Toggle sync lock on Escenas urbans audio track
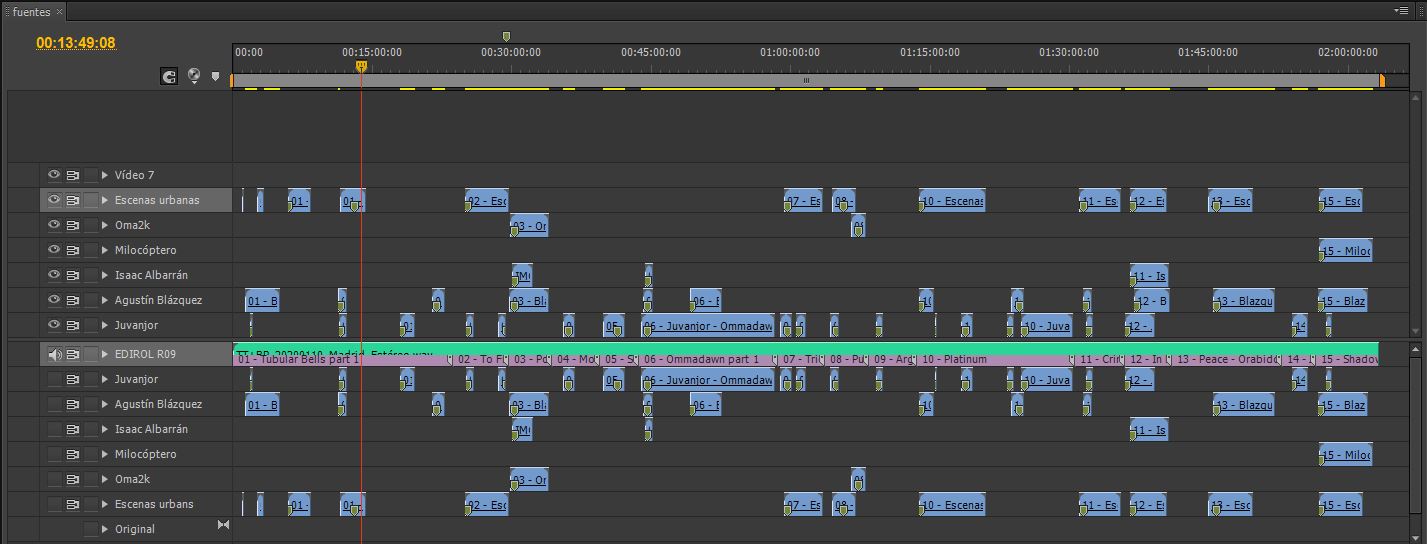Screen dimensions: 1427x544 [x=73, y=504]
